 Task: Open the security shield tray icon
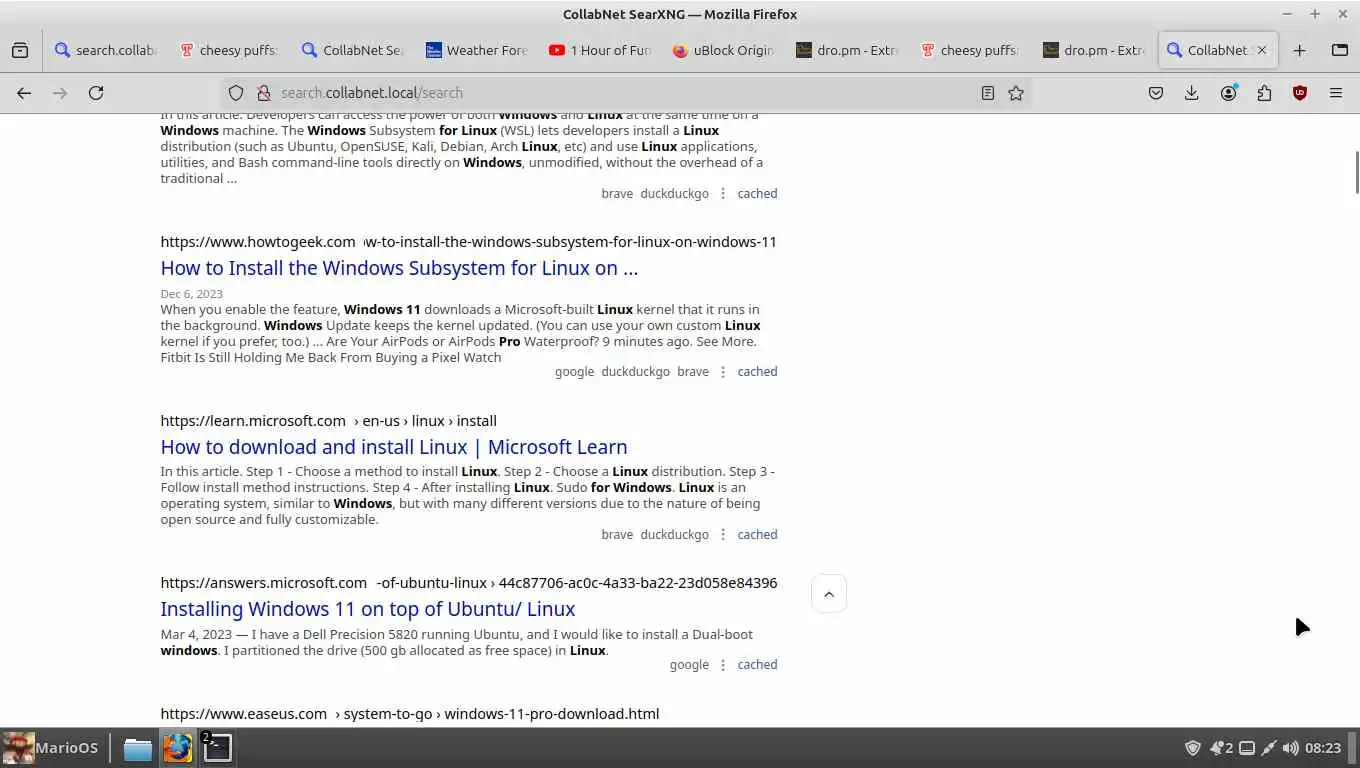(x=1192, y=748)
